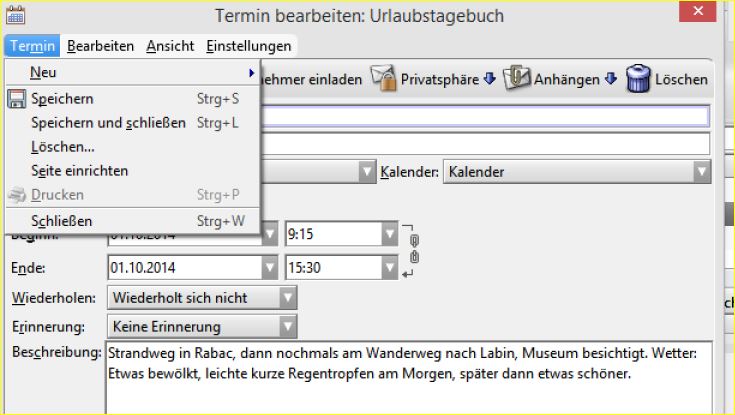Click the Privatsphäre padlock envelope icon
This screenshot has width=735, height=415.
point(383,78)
